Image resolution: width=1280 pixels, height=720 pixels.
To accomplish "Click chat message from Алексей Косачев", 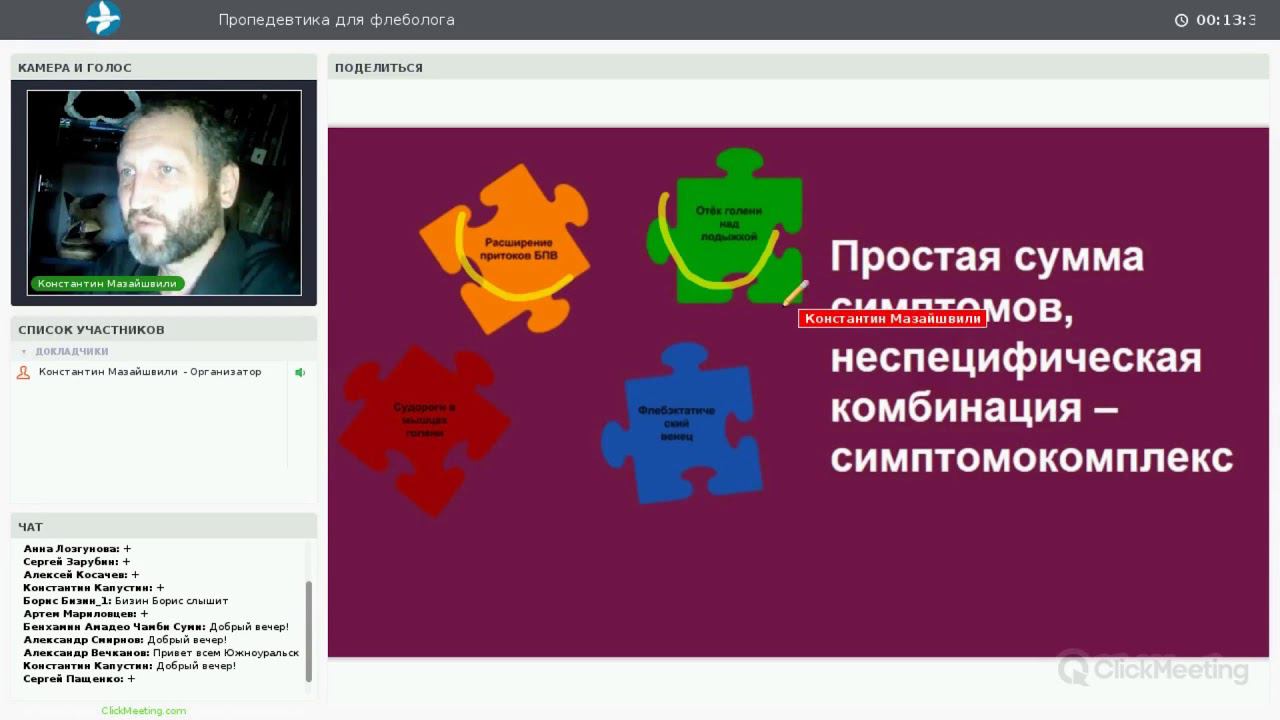I will click(x=81, y=575).
